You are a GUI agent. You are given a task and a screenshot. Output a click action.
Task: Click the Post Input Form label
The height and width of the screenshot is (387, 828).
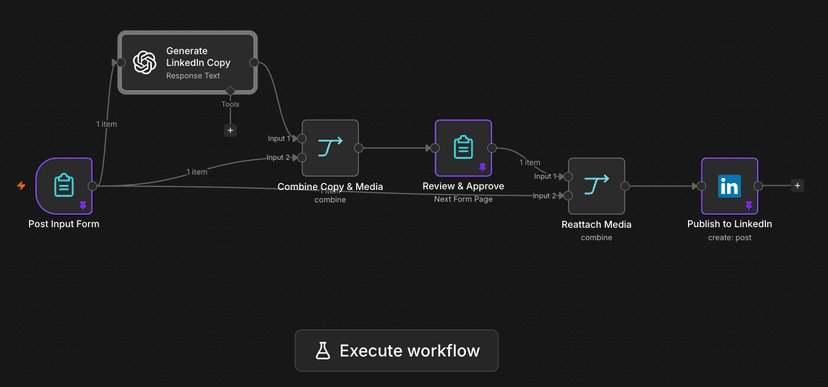tap(64, 224)
